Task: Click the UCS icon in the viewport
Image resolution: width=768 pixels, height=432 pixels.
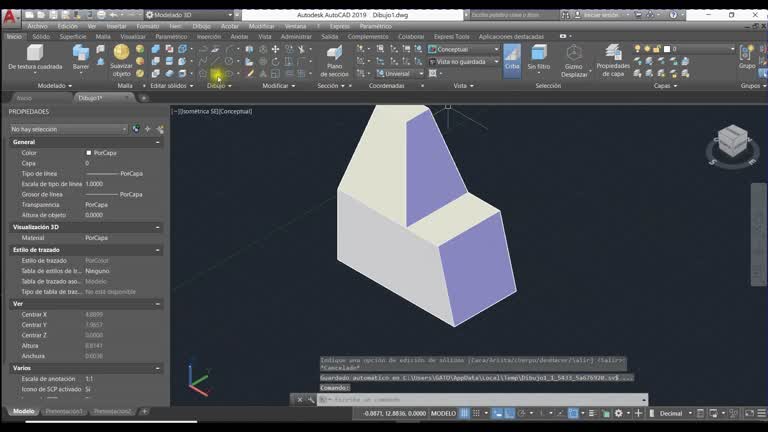Action: pyautogui.click(x=199, y=380)
